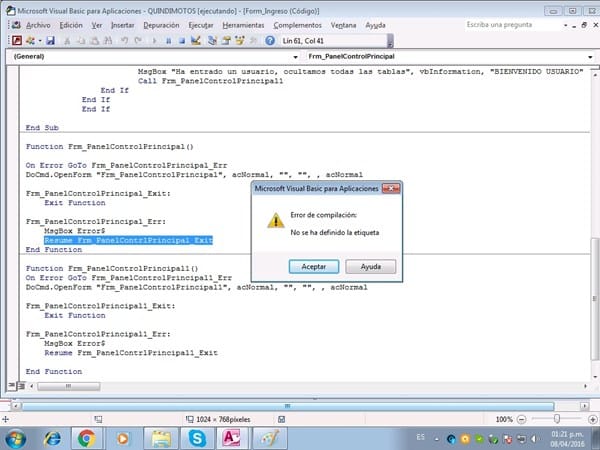Click the Ayuda button in the dialog
600x450 pixels.
(x=370, y=267)
